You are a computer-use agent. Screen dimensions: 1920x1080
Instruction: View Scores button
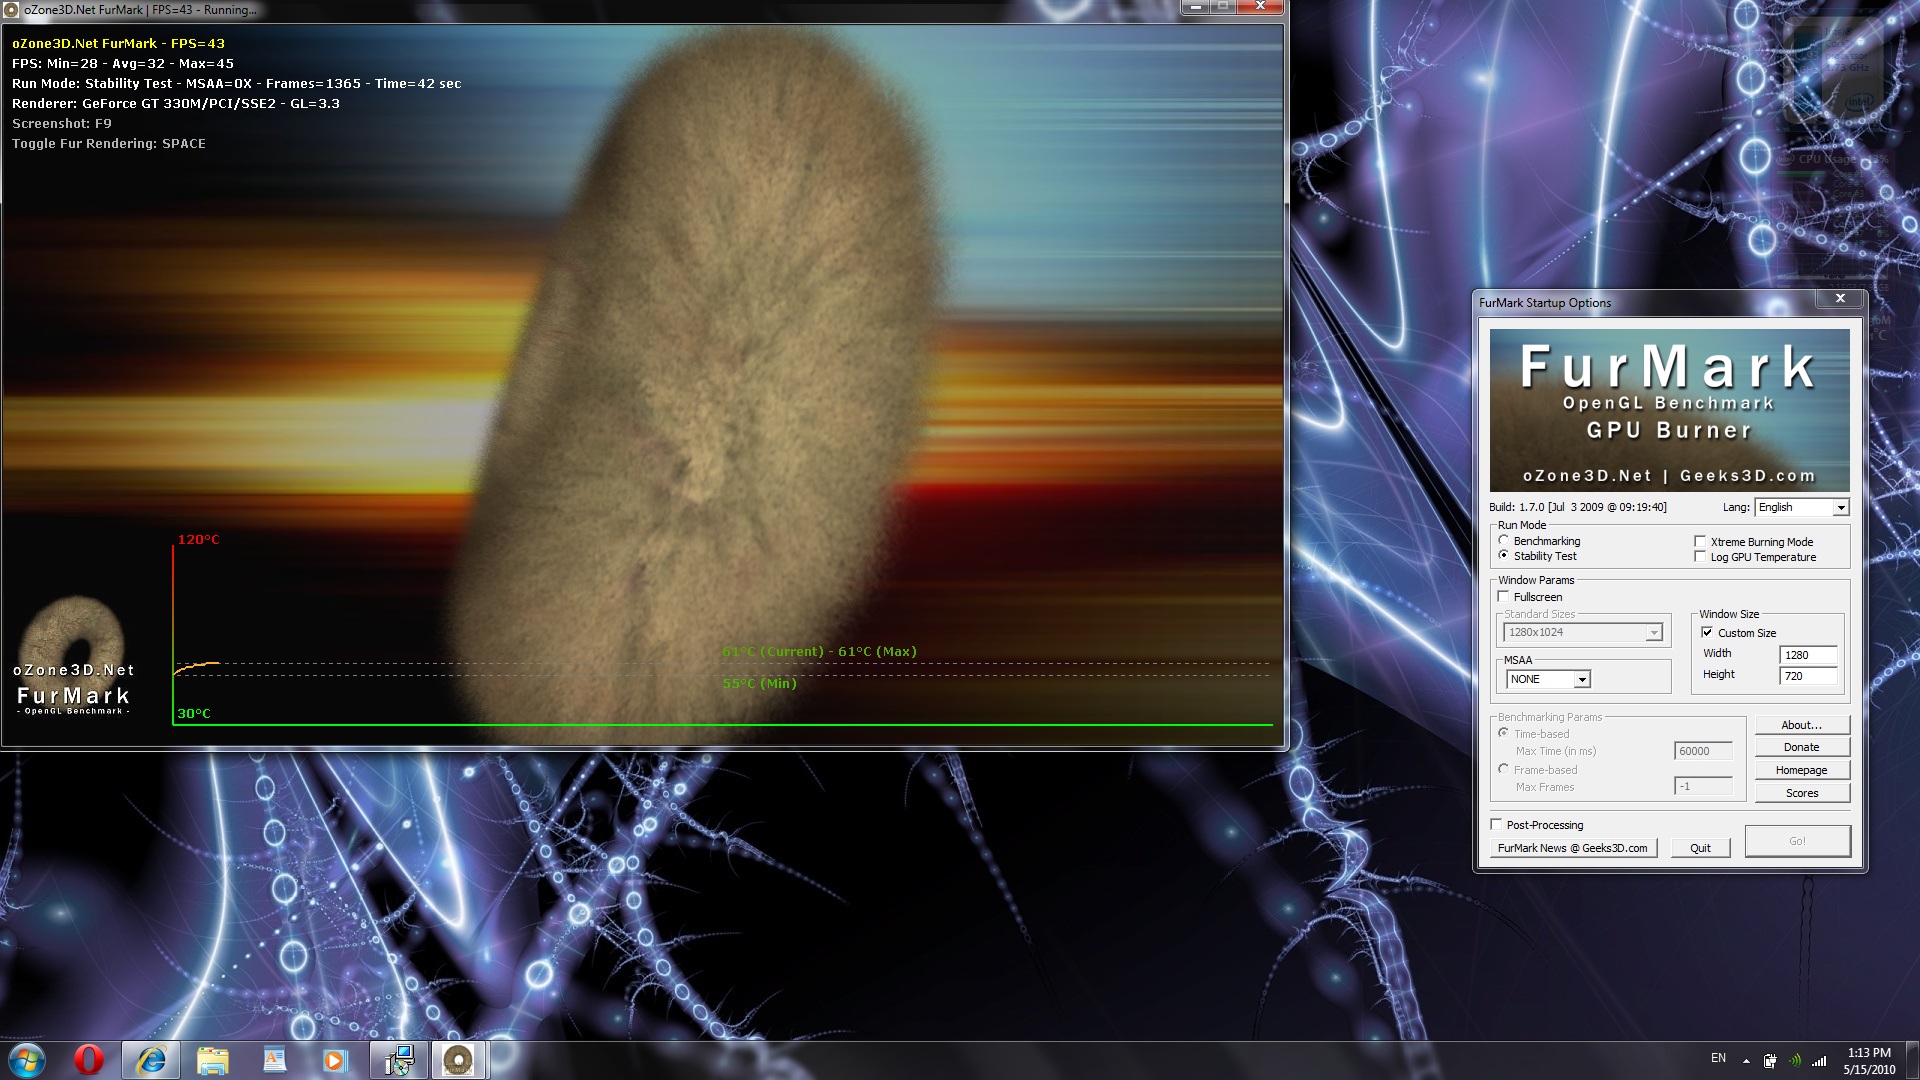point(1802,794)
